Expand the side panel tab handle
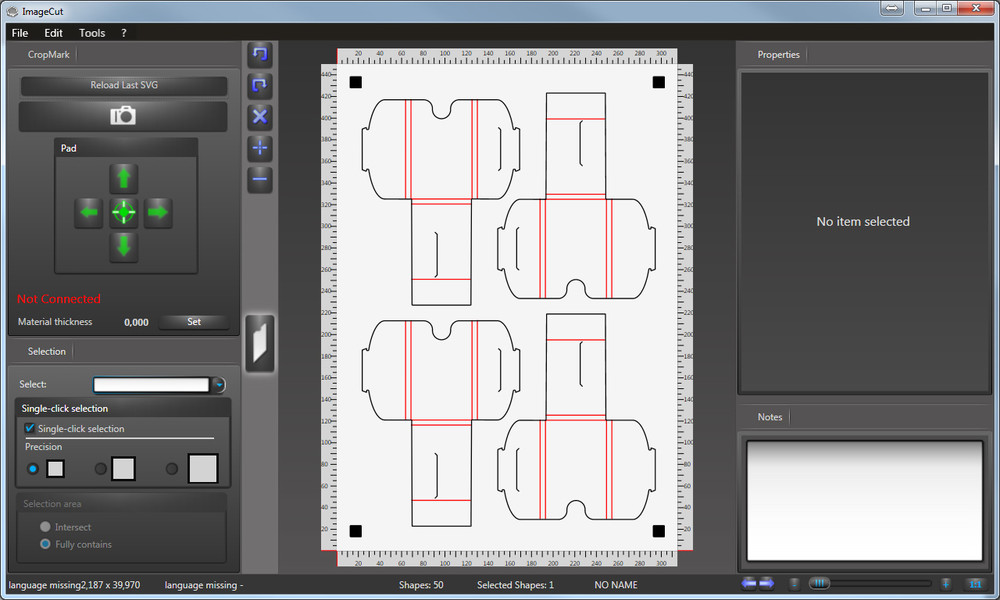The width and height of the screenshot is (1000, 600). click(260, 343)
